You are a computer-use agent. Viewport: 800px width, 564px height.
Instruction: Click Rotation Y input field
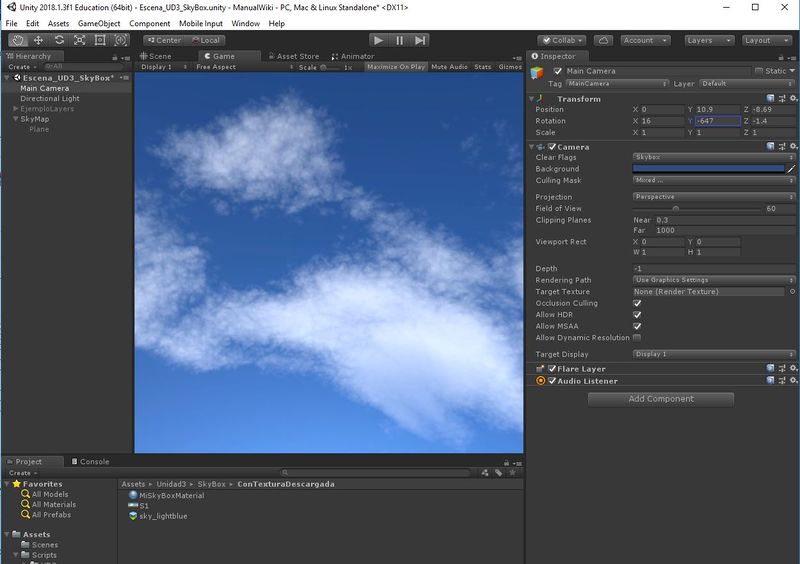(x=718, y=121)
